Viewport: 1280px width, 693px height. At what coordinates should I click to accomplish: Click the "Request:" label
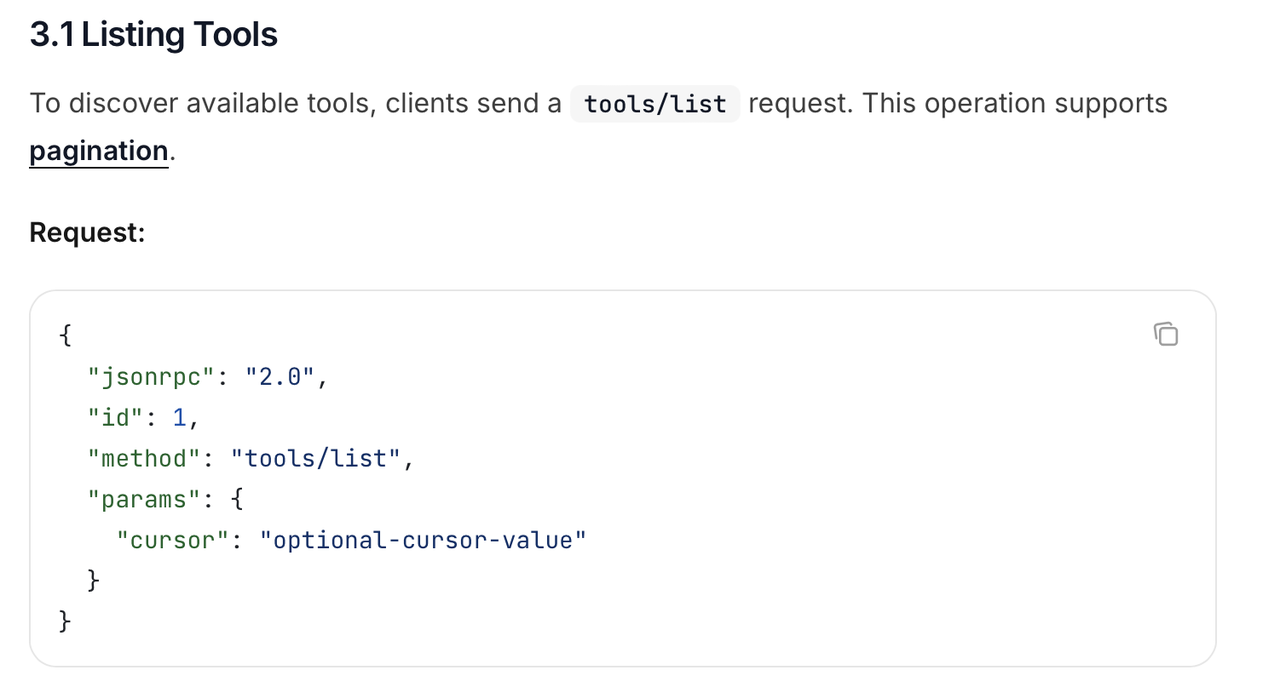coord(87,233)
